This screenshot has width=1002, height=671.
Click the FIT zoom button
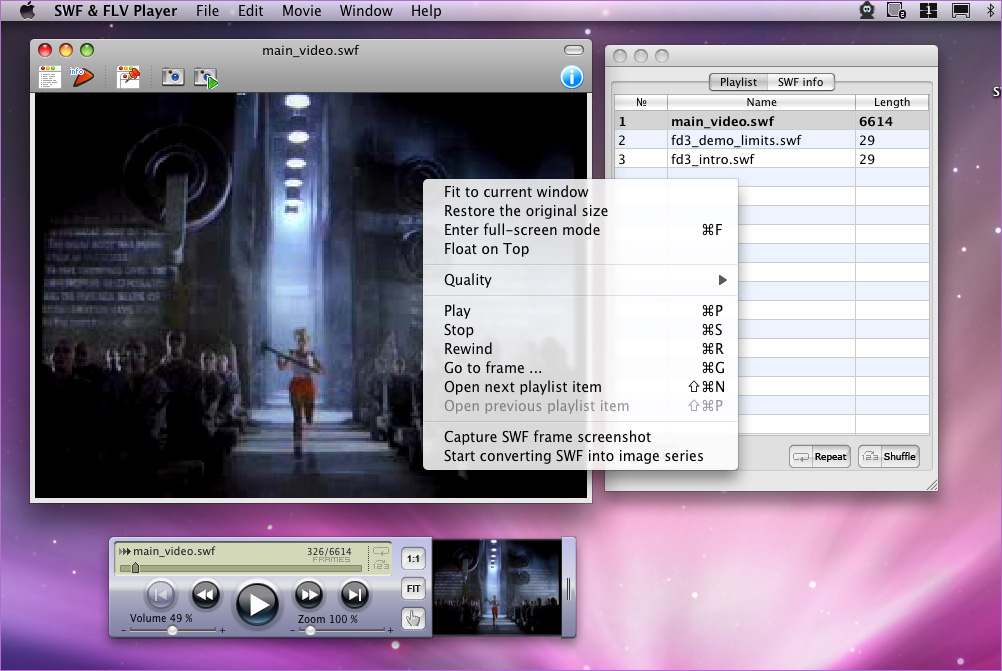(413, 589)
